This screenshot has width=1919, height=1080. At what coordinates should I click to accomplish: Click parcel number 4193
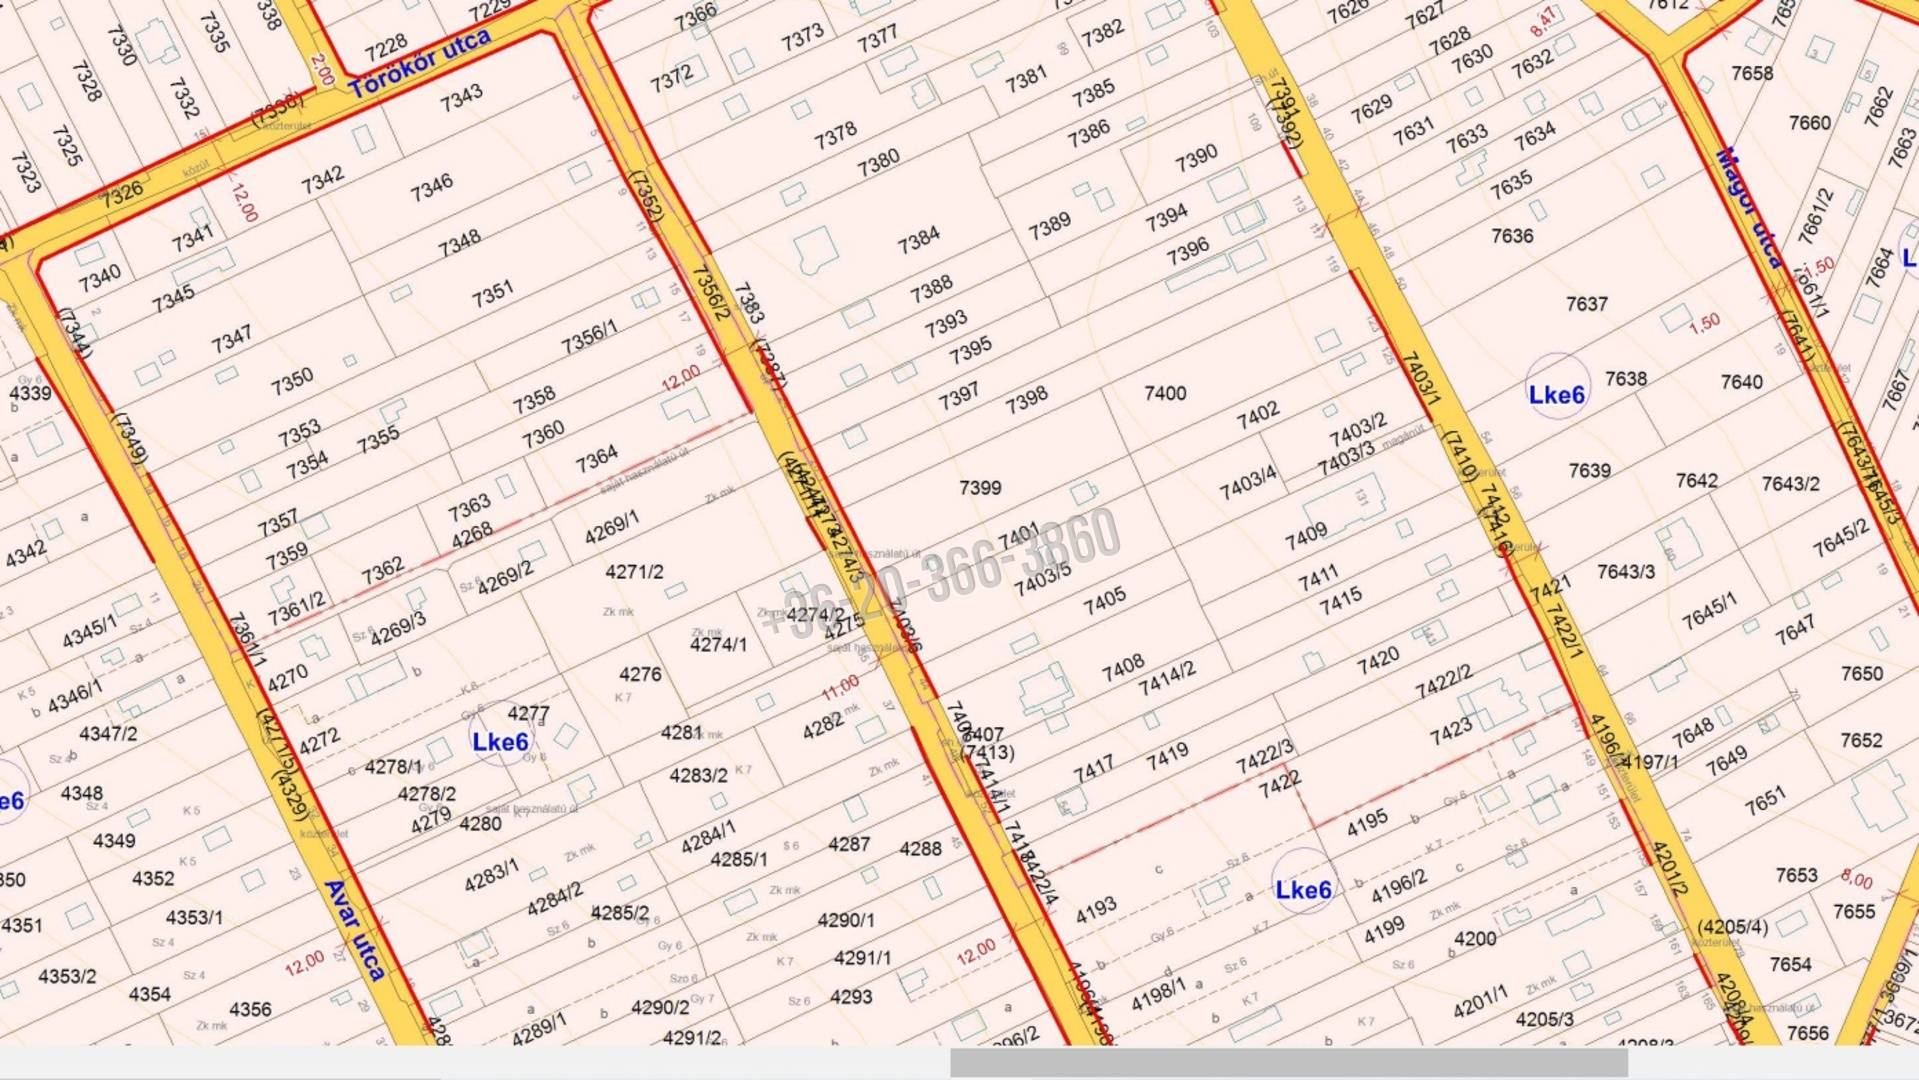[1096, 910]
